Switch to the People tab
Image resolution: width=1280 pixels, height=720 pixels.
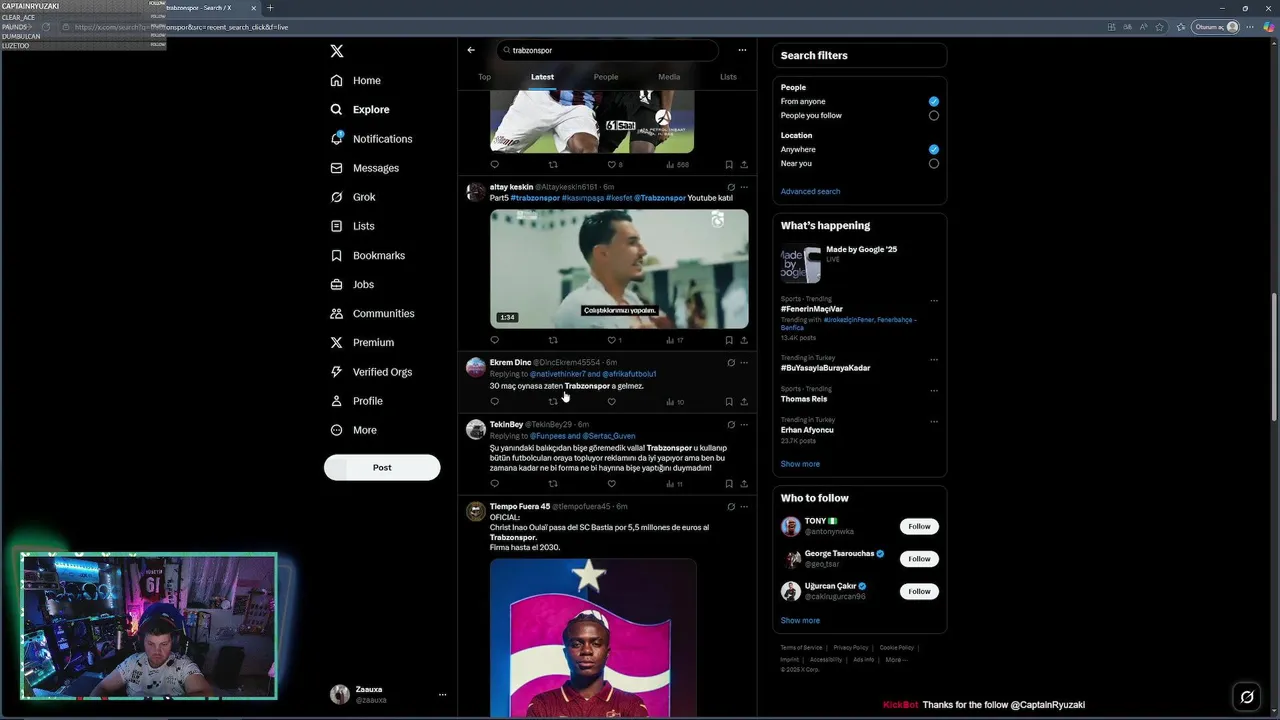(606, 77)
